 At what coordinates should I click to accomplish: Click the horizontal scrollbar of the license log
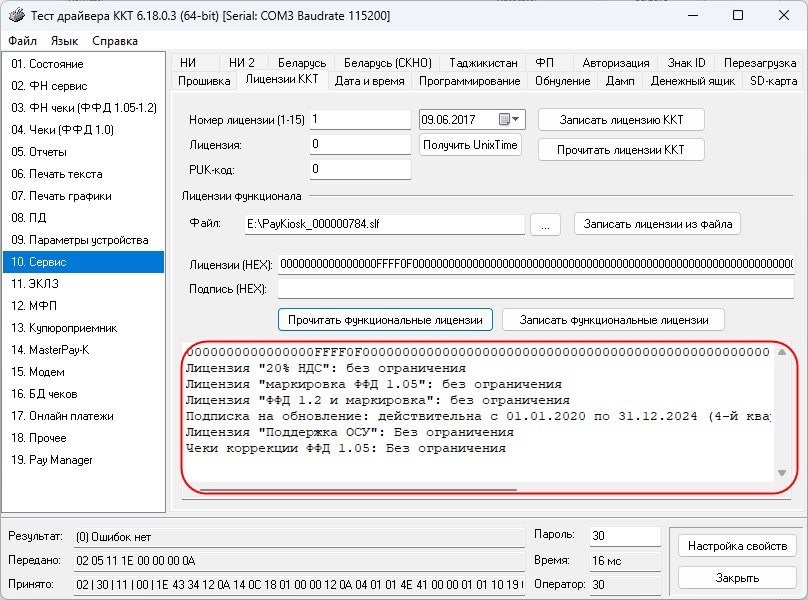click(x=358, y=490)
